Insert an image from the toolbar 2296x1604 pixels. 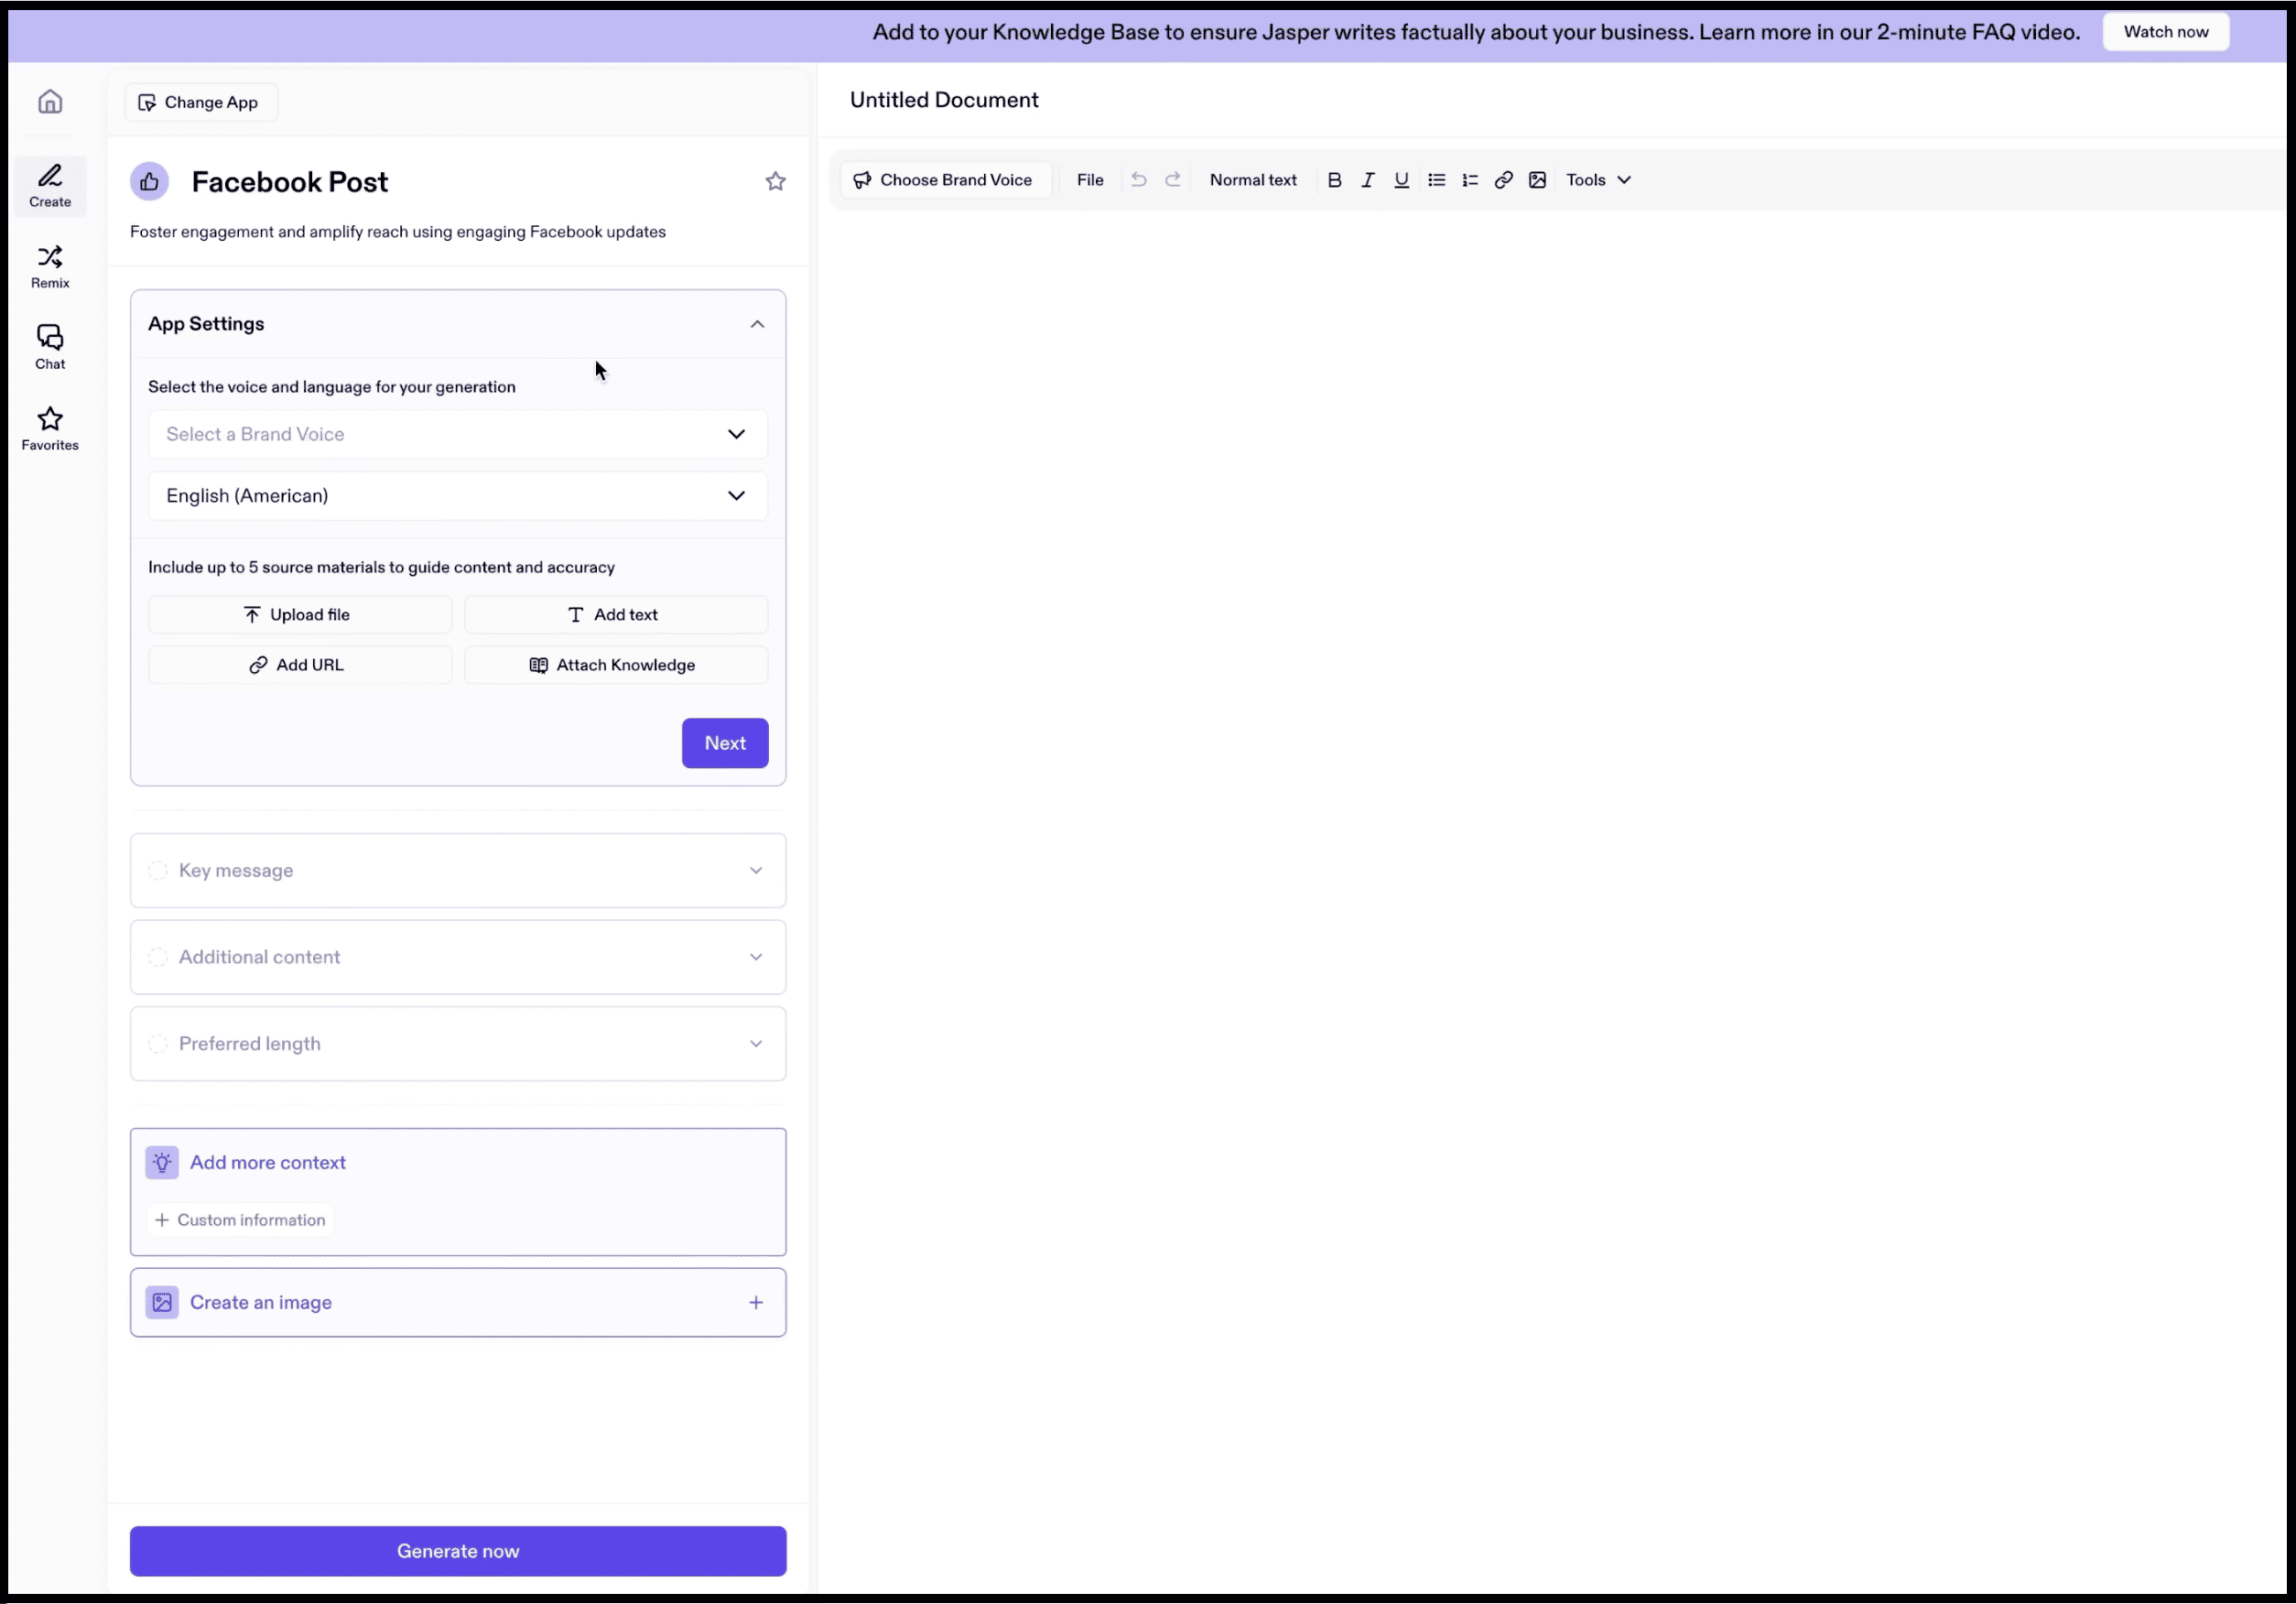(x=1537, y=180)
